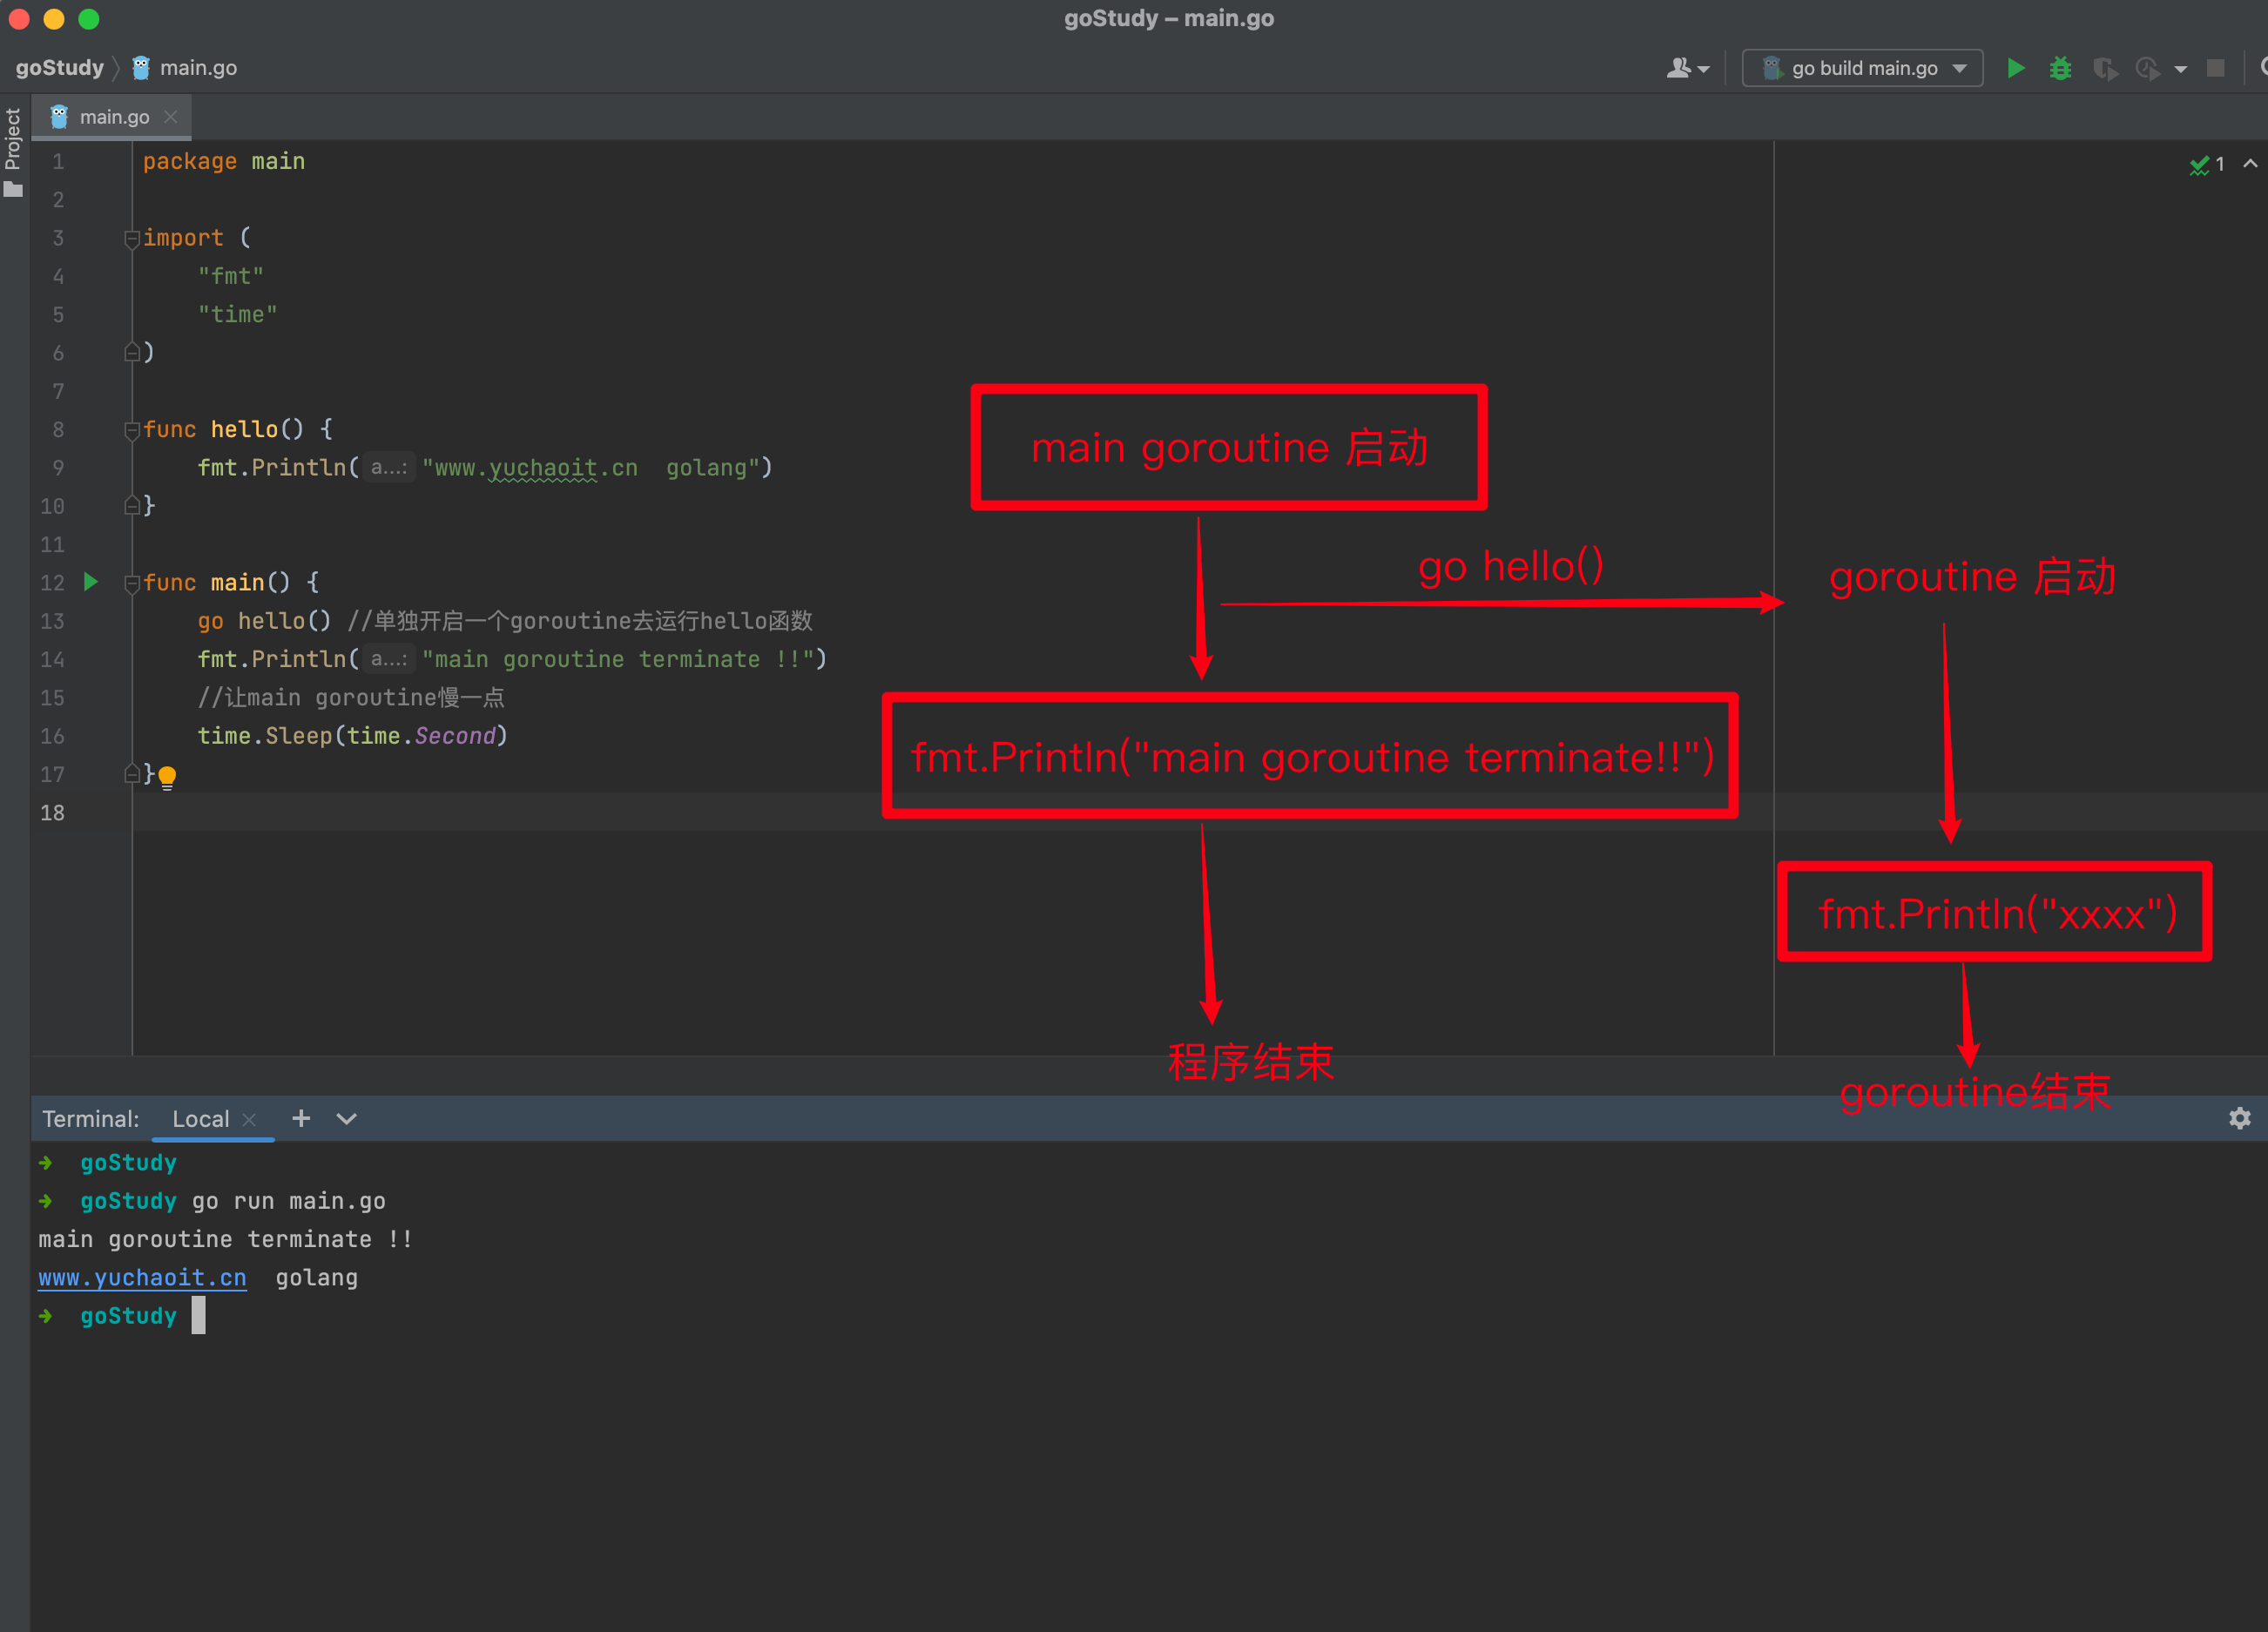Screen dimensions: 2268x1632
Task: Click run gutter arrow beside func main
Action: [x=91, y=581]
